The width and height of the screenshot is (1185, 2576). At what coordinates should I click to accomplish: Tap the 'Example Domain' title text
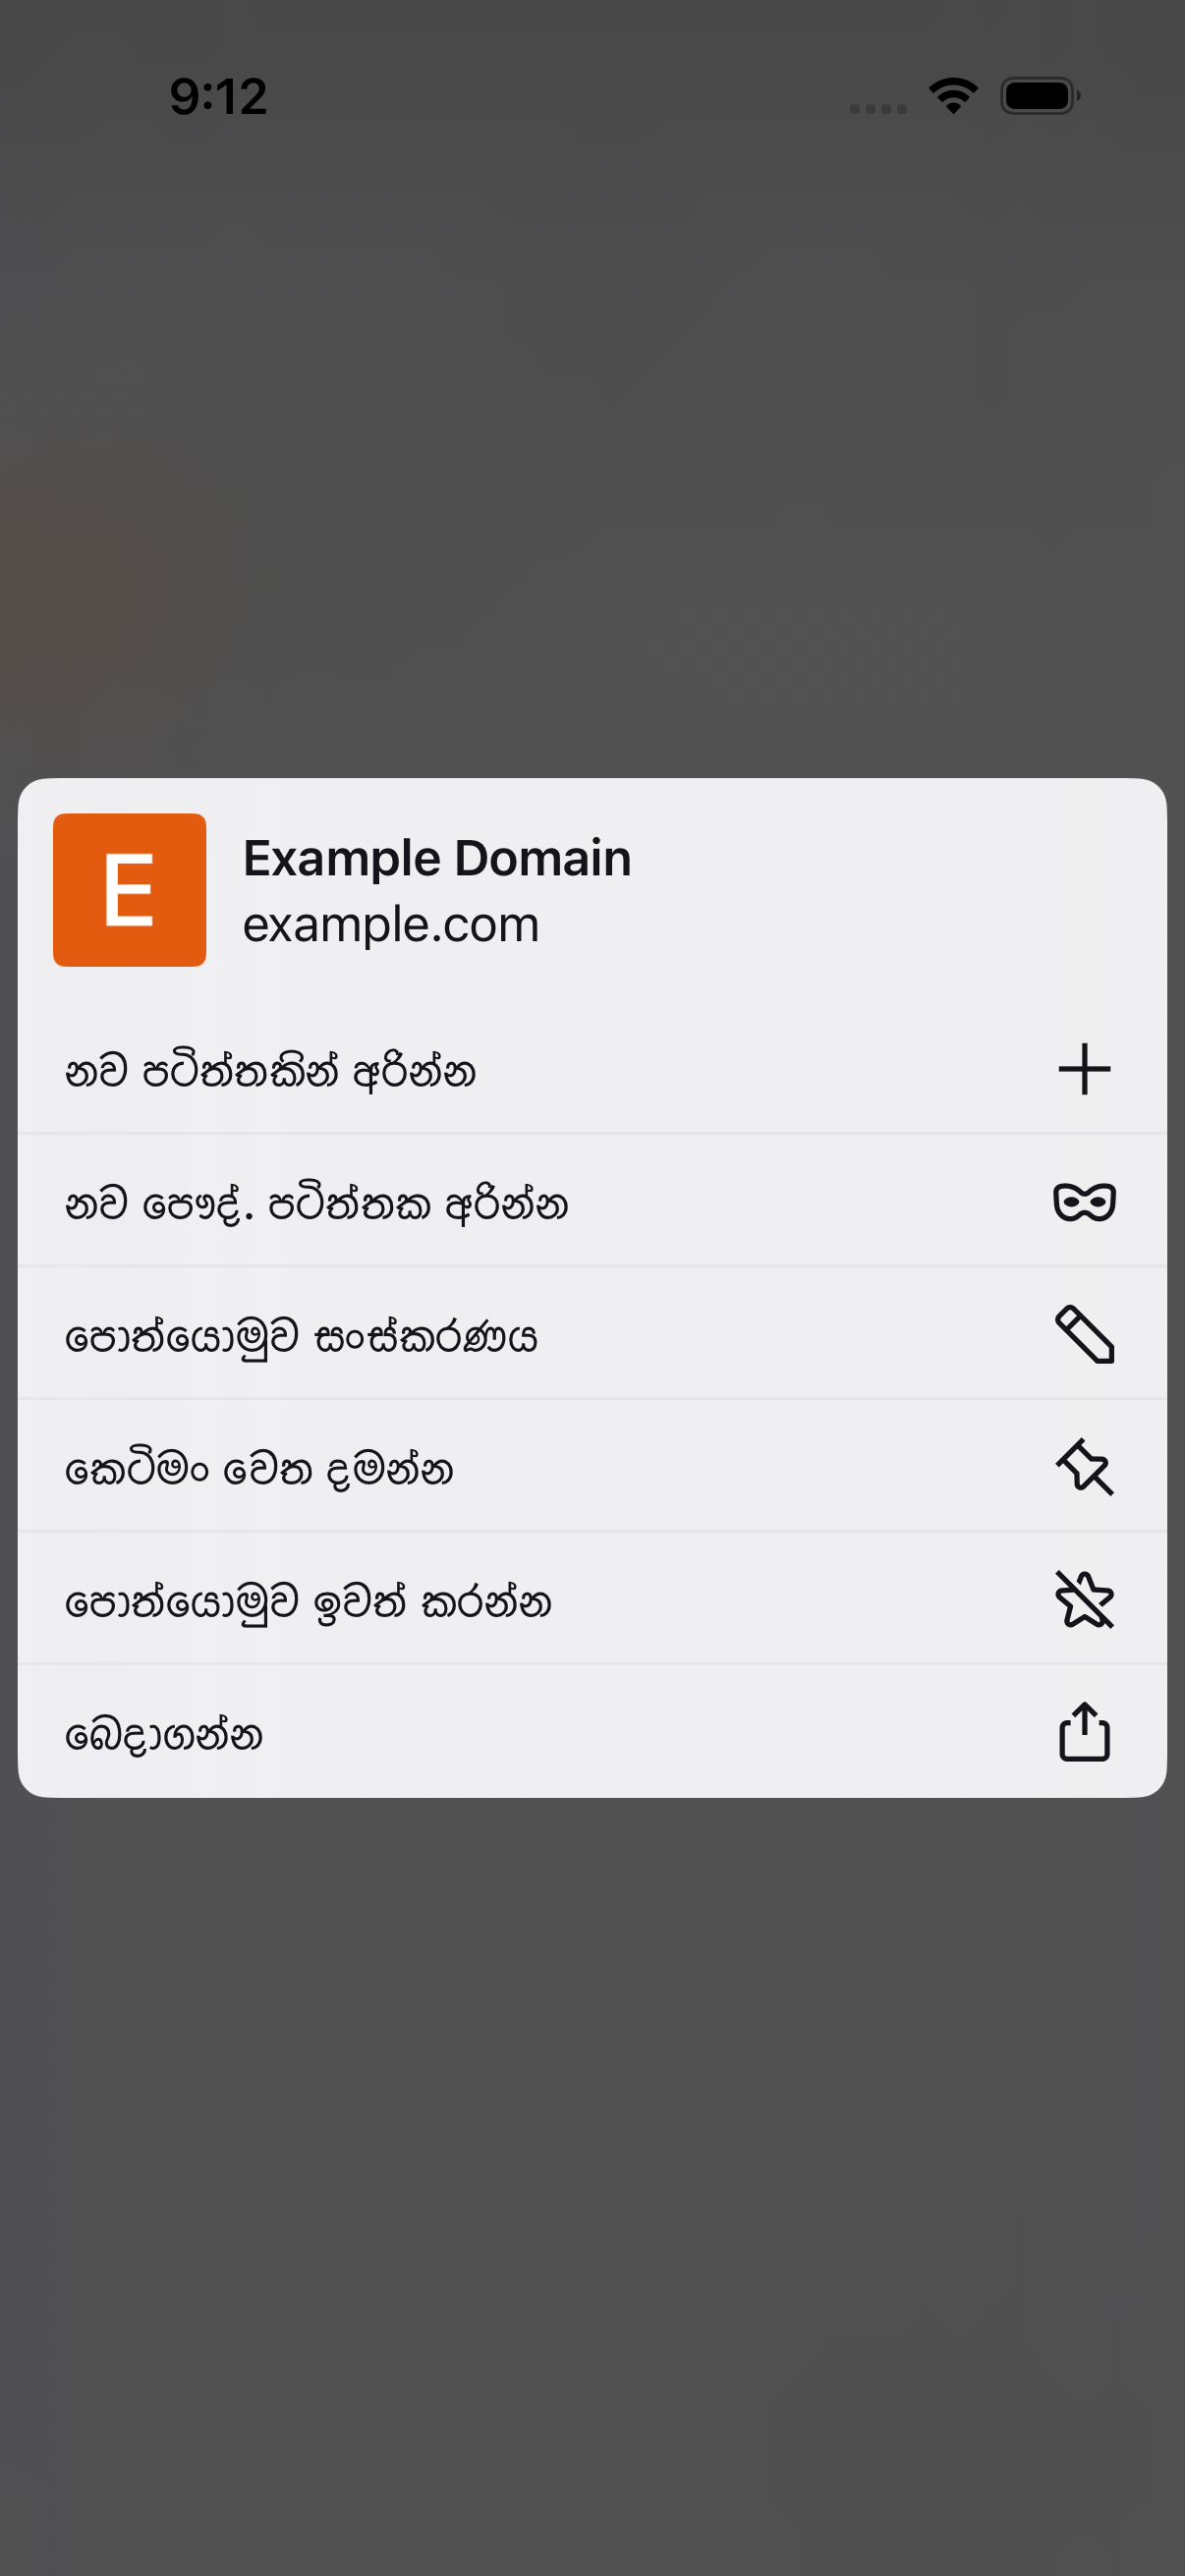click(437, 858)
